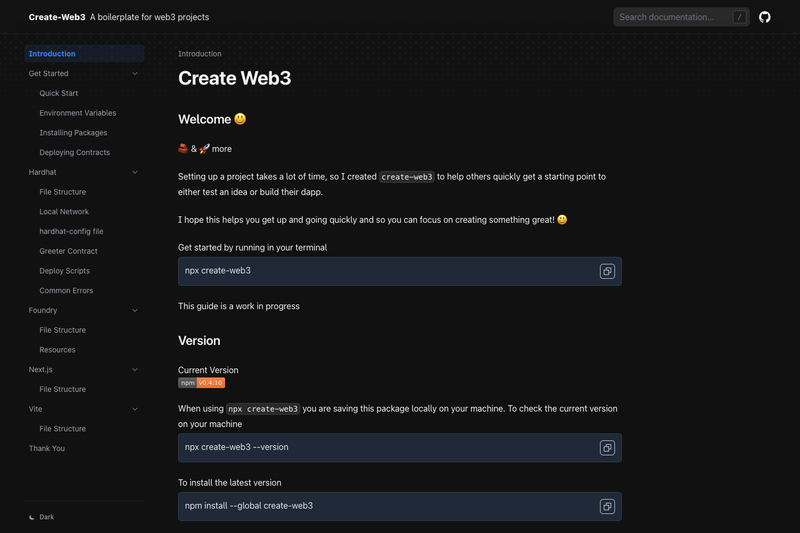Toggle the Dark theme switcher
This screenshot has width=800, height=533.
42,517
